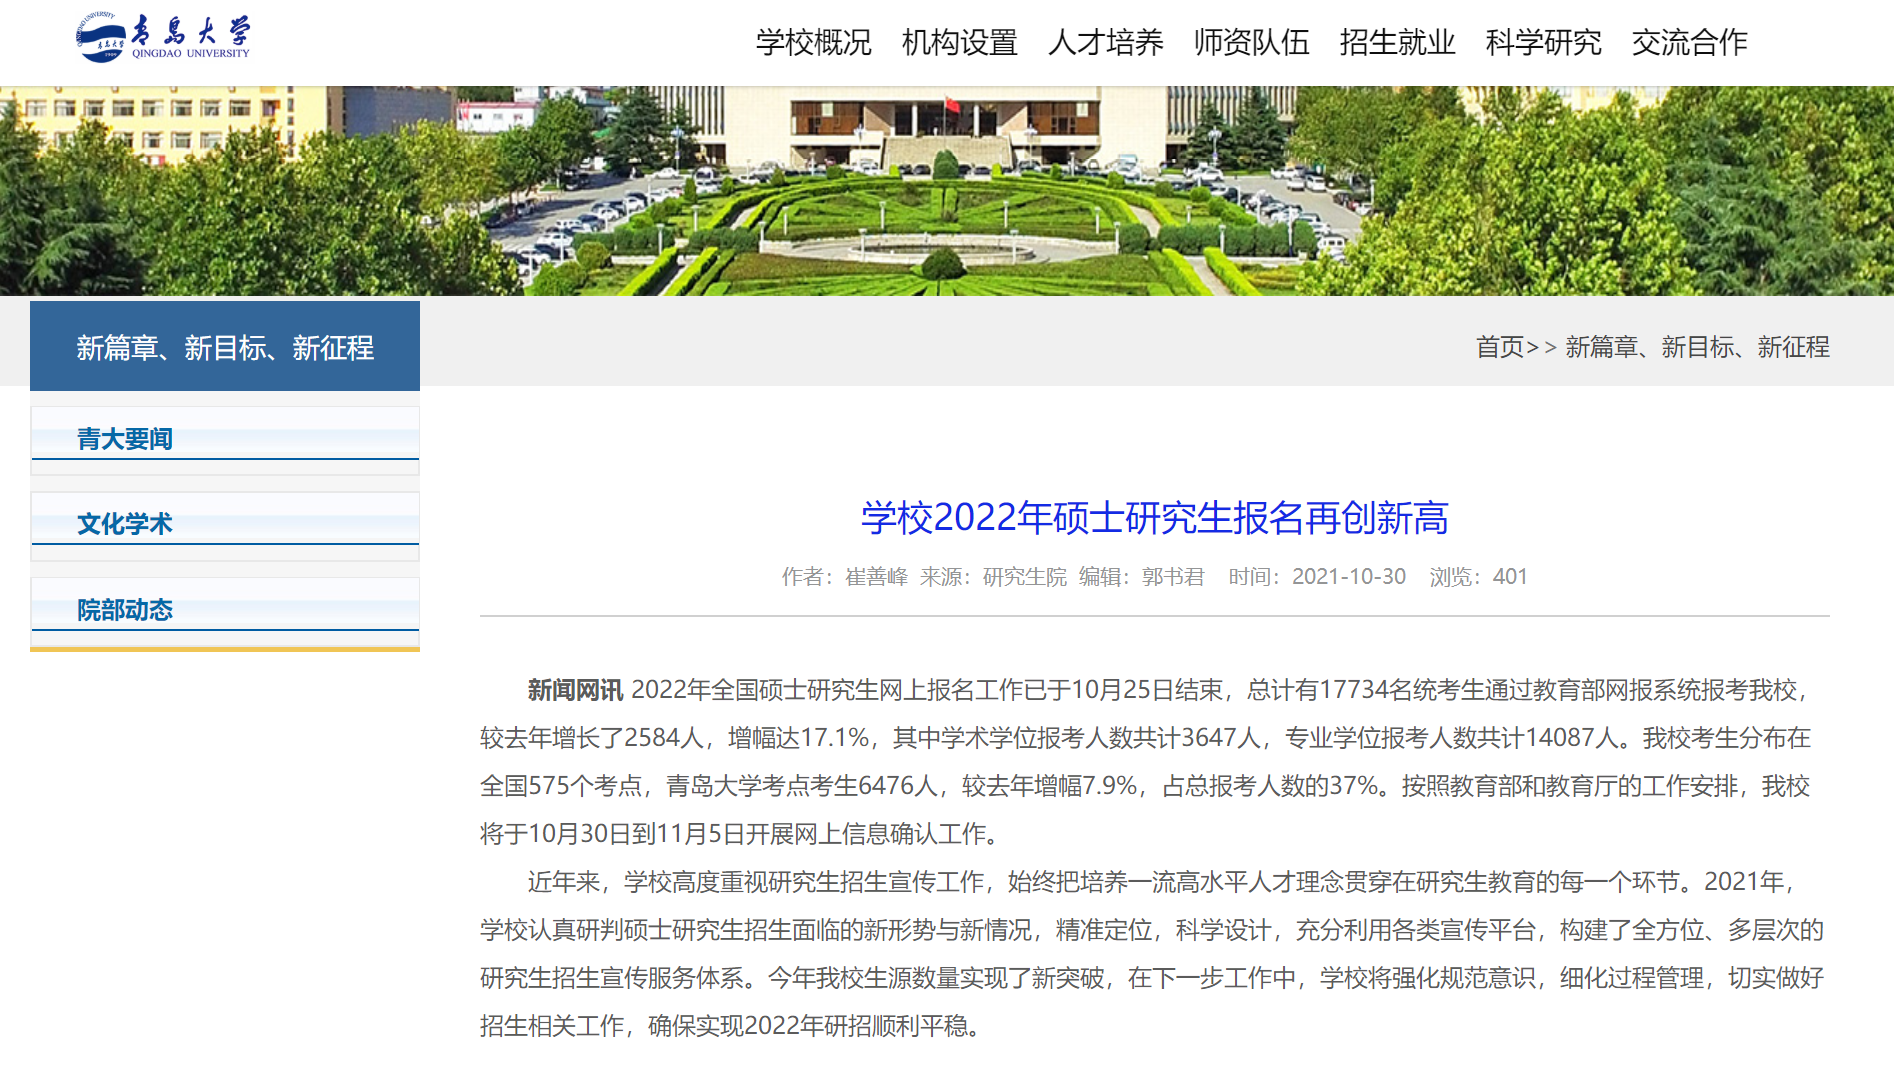Click the author text 崔善峰

(876, 576)
